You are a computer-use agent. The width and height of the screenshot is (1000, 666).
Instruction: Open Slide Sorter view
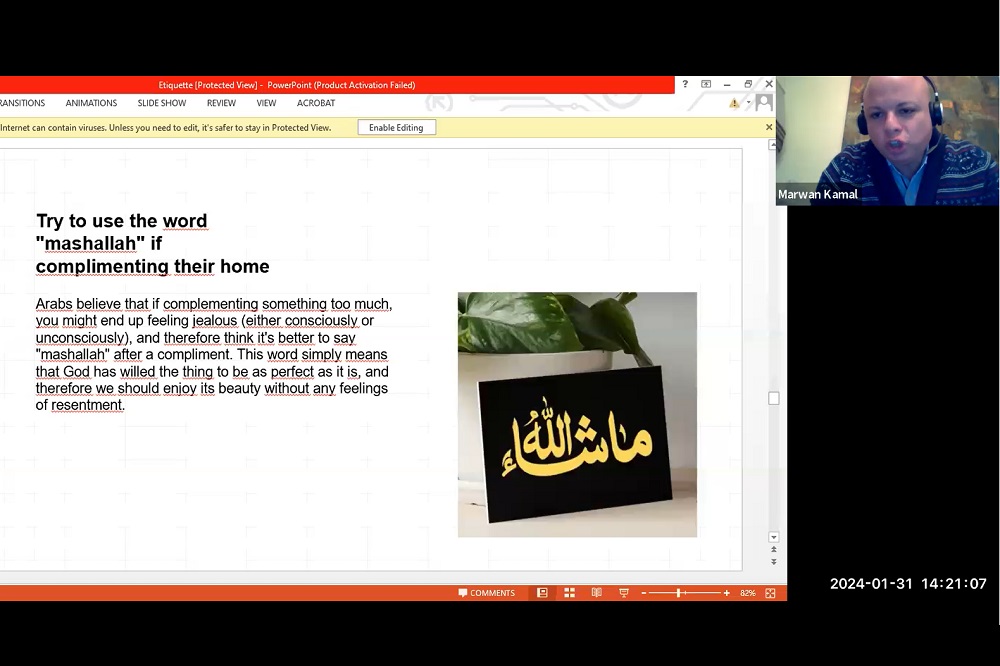[x=569, y=593]
